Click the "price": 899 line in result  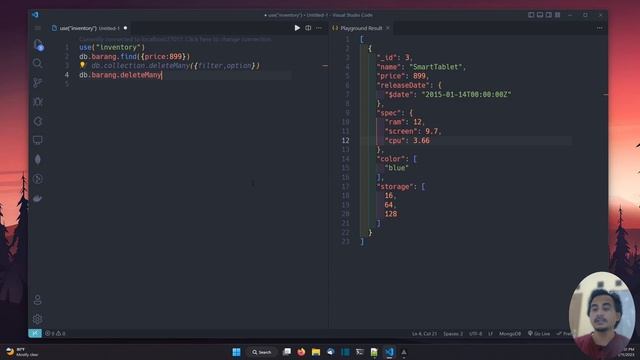click(402, 76)
